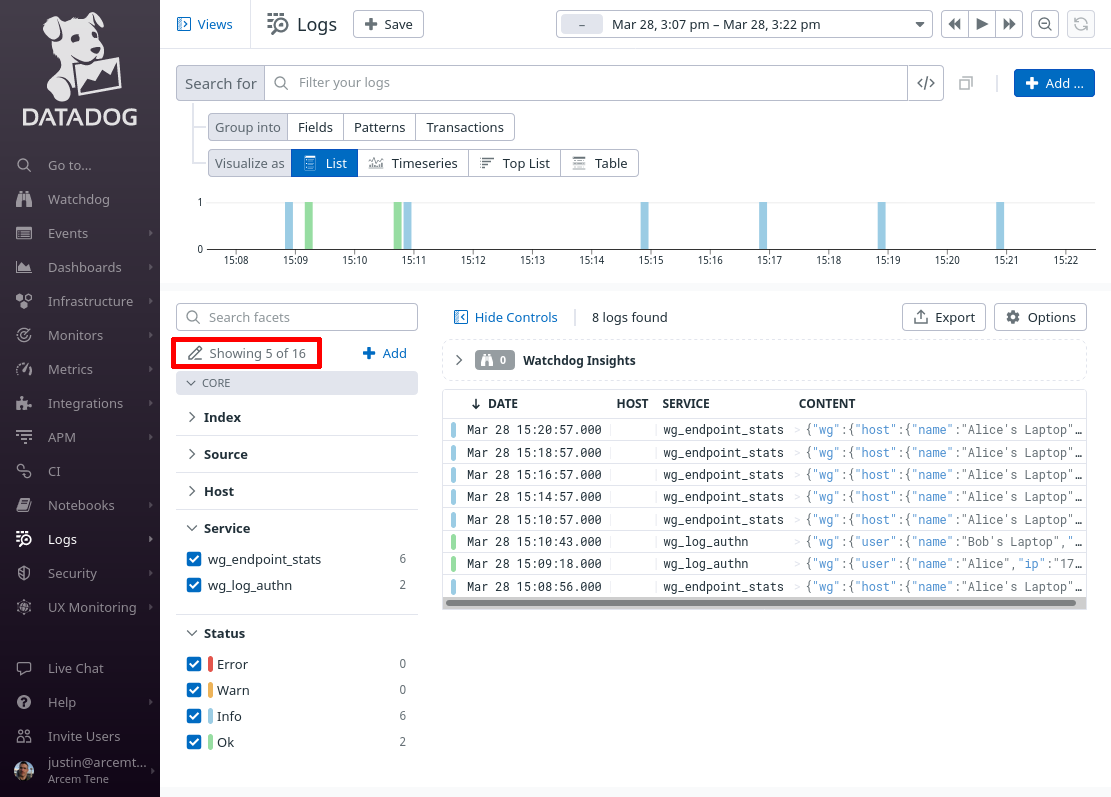Click the APM sidebar icon
This screenshot has width=1111, height=797.
[x=24, y=437]
